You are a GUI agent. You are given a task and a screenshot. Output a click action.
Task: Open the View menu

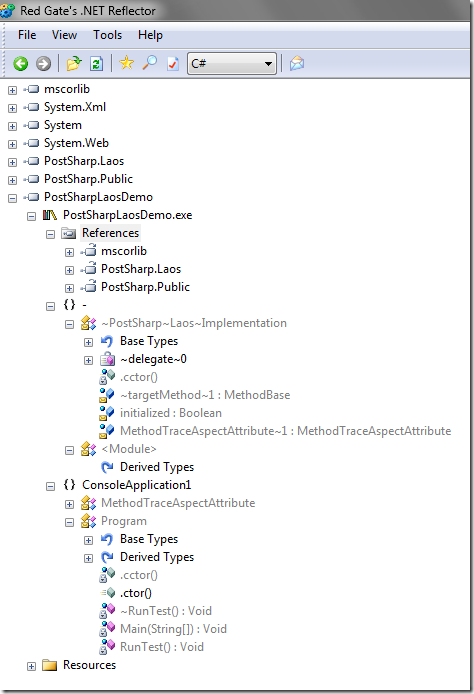click(x=64, y=35)
